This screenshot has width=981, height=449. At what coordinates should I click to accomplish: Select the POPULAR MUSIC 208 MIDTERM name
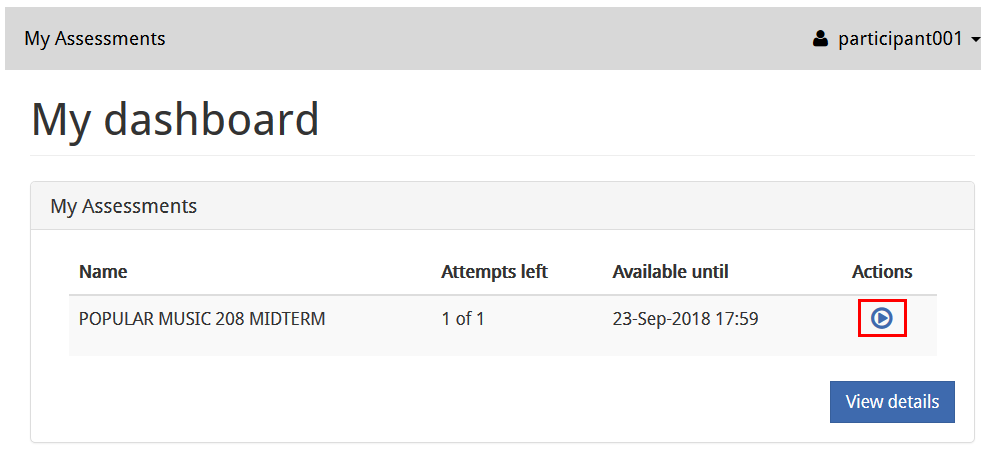[x=202, y=320]
